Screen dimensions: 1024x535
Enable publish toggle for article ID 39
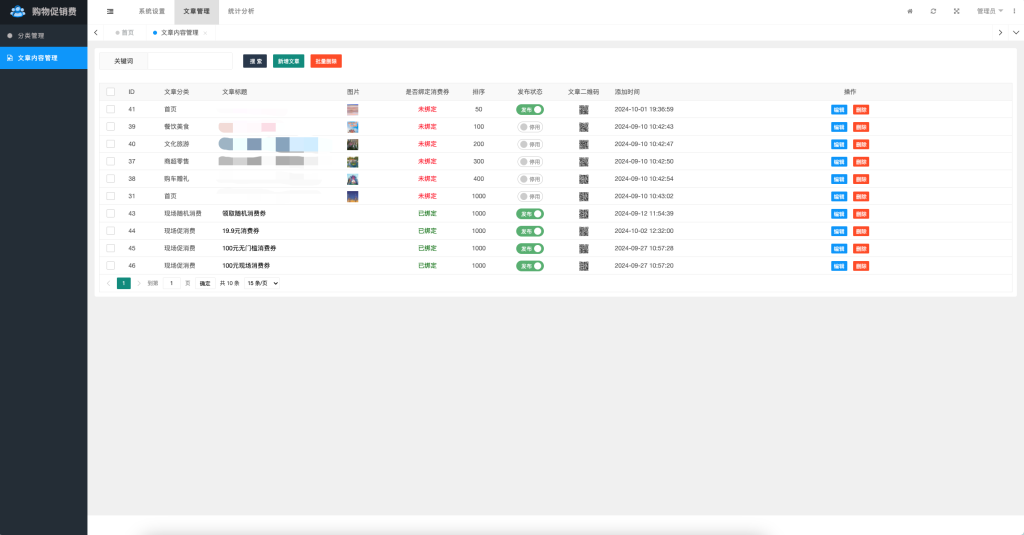(530, 127)
